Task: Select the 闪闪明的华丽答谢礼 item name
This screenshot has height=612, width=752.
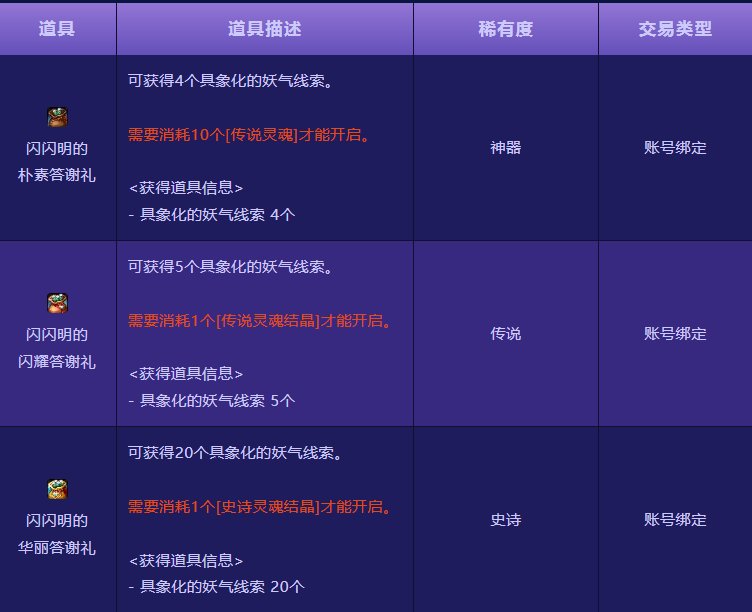Action: click(x=57, y=534)
